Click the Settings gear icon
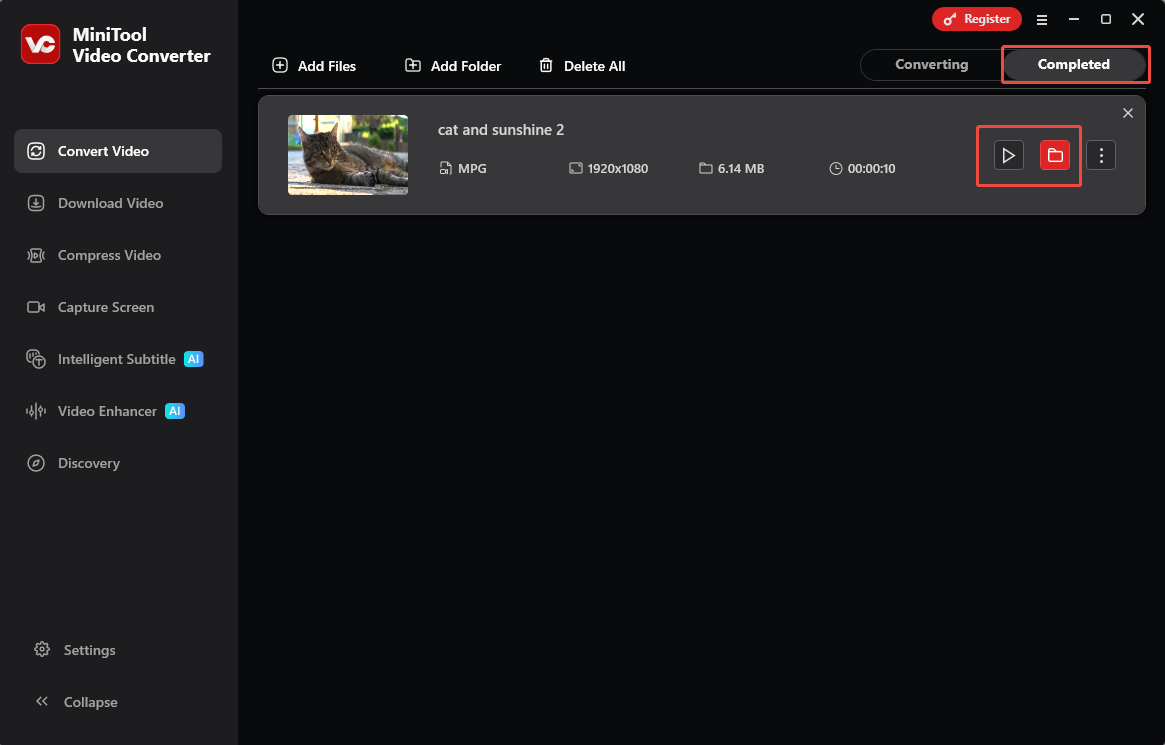 point(42,649)
